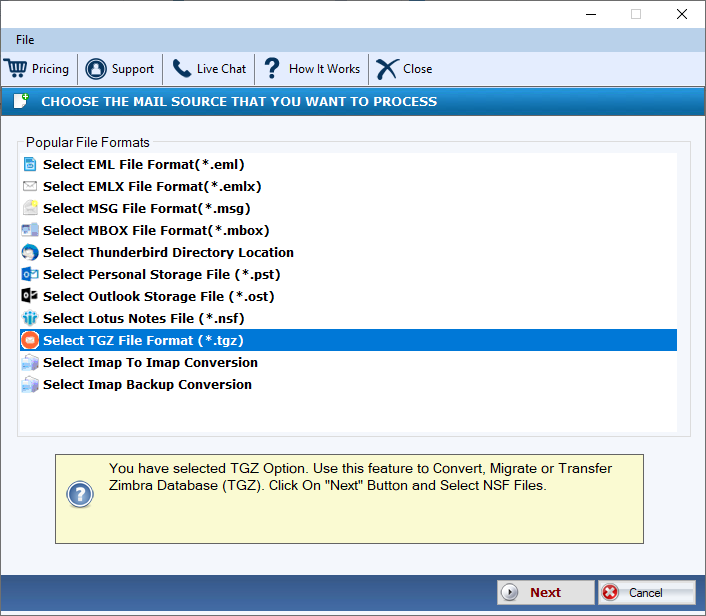Click the Support user icon
Viewport: 706px width, 616px height.
pos(96,69)
